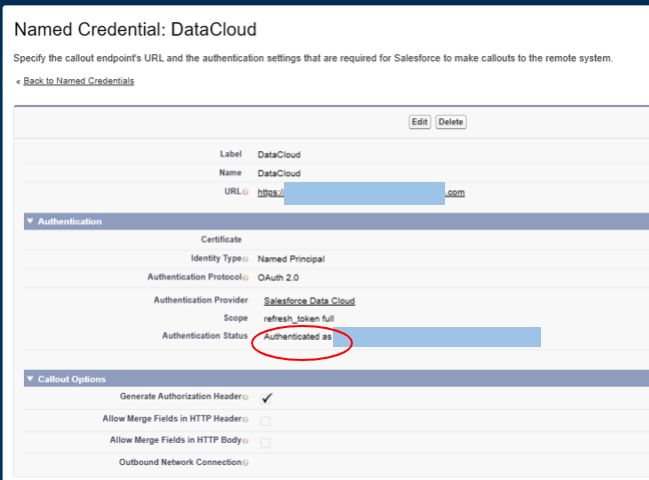Viewport: 649px width, 480px height.
Task: Click the Generate Authorization Header checkmark
Action: [x=267, y=398]
